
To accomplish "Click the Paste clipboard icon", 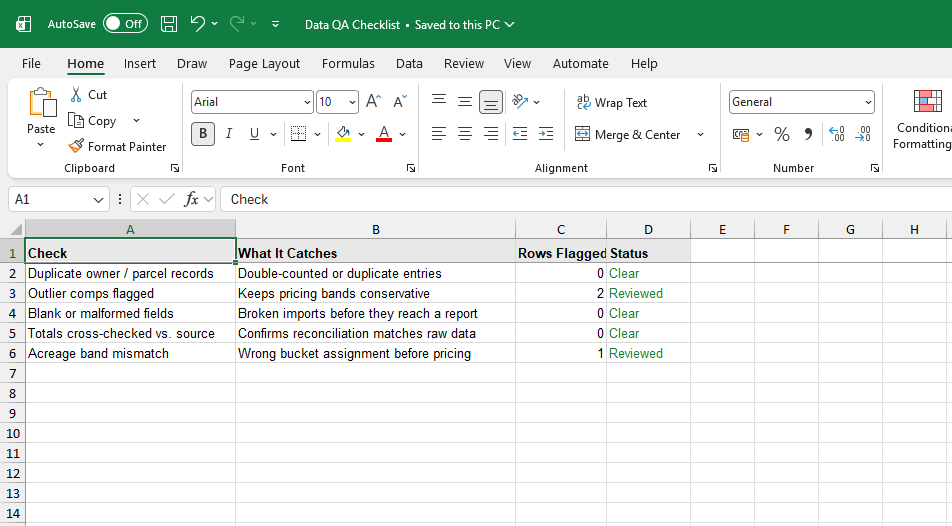I will [x=42, y=102].
